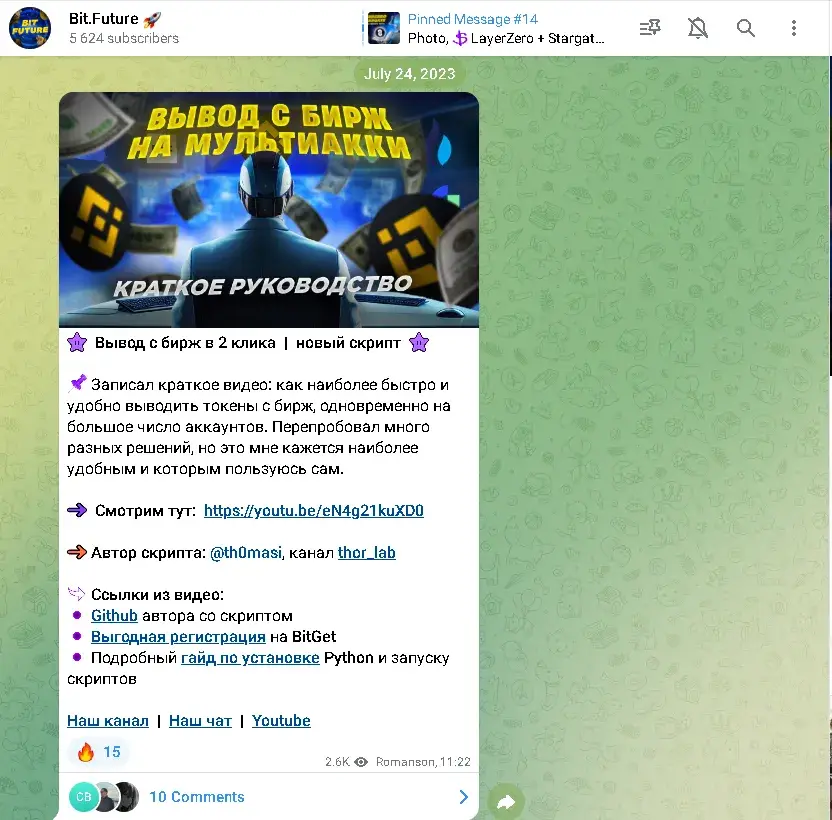Image resolution: width=832 pixels, height=820 pixels.
Task: Open the Bit.Future channel avatar
Action: click(30, 28)
